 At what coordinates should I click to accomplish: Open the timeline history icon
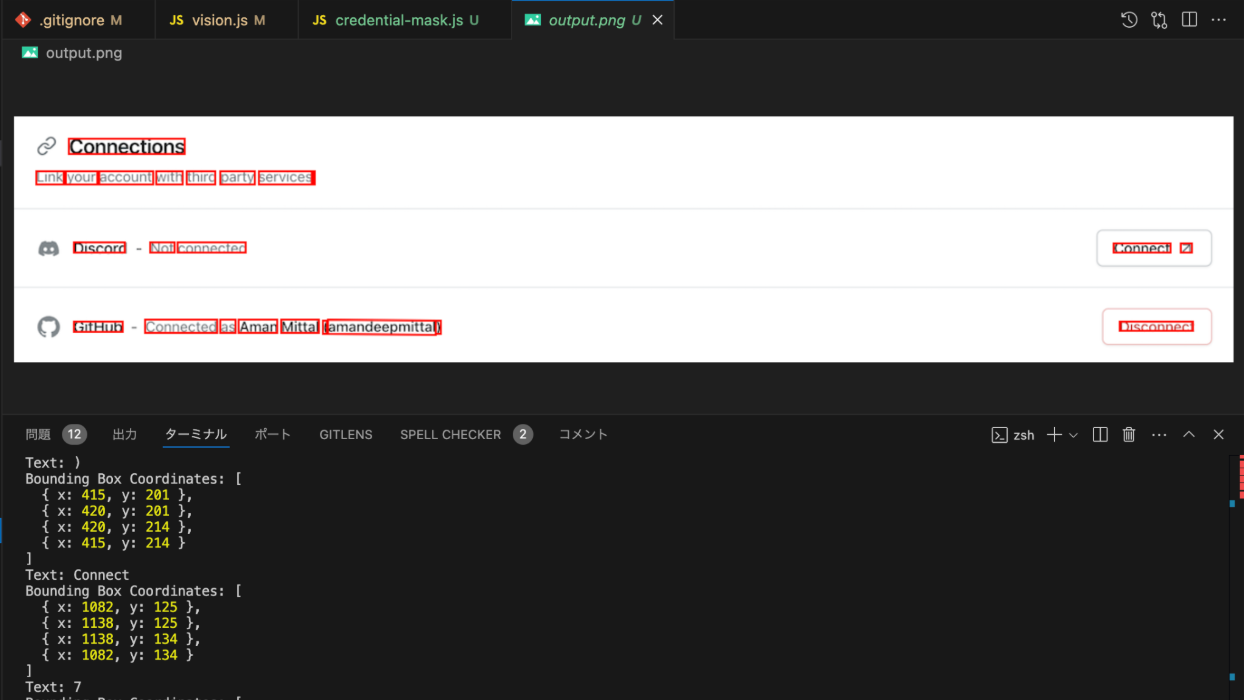1129,20
